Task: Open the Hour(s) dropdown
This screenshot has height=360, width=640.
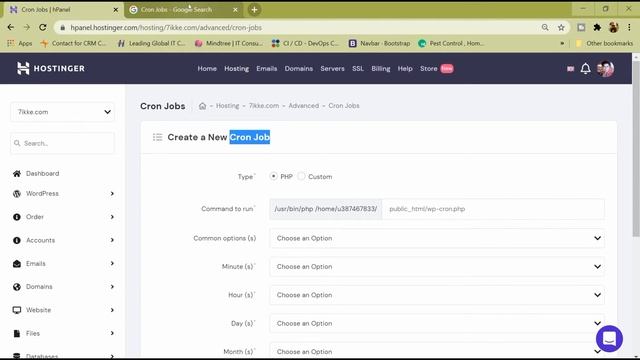Action: click(437, 295)
